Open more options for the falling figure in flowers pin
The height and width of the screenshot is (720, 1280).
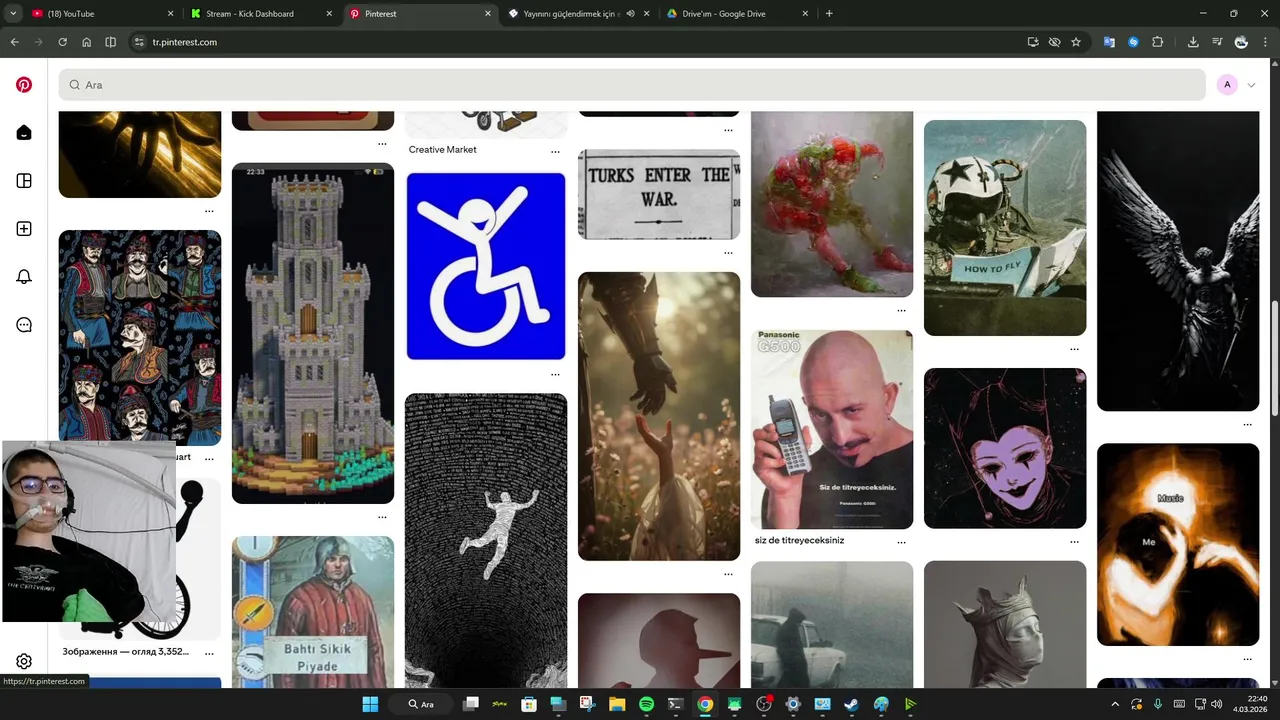coord(728,574)
